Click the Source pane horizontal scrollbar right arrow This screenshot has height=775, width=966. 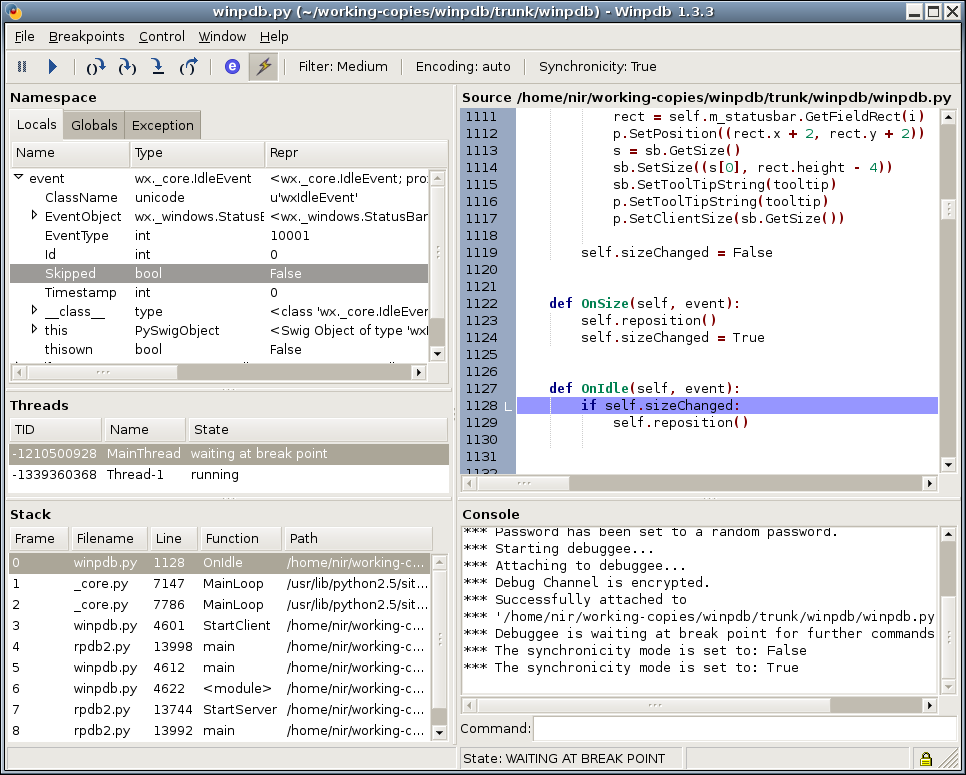click(x=930, y=484)
